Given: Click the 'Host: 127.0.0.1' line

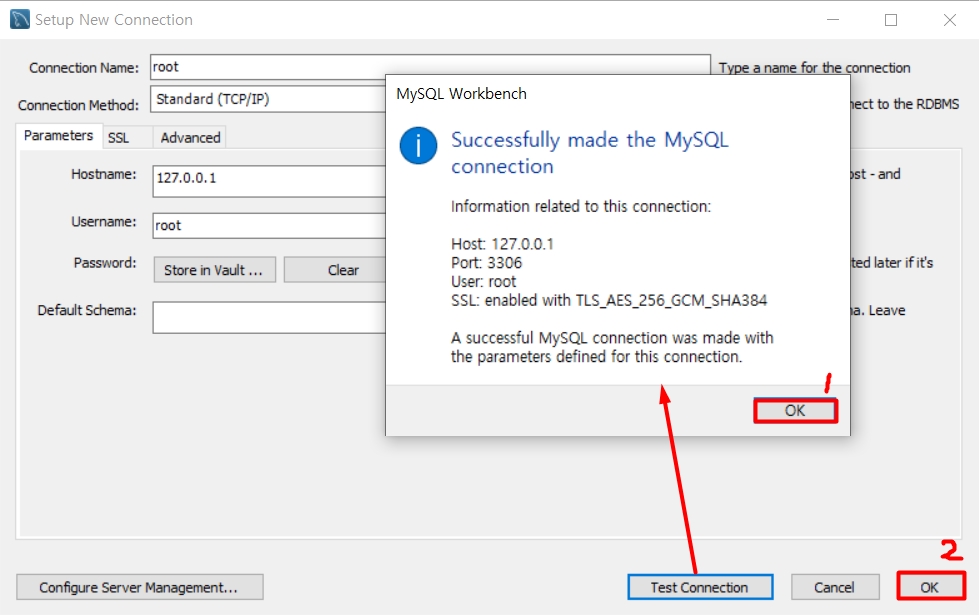Looking at the screenshot, I should 502,244.
